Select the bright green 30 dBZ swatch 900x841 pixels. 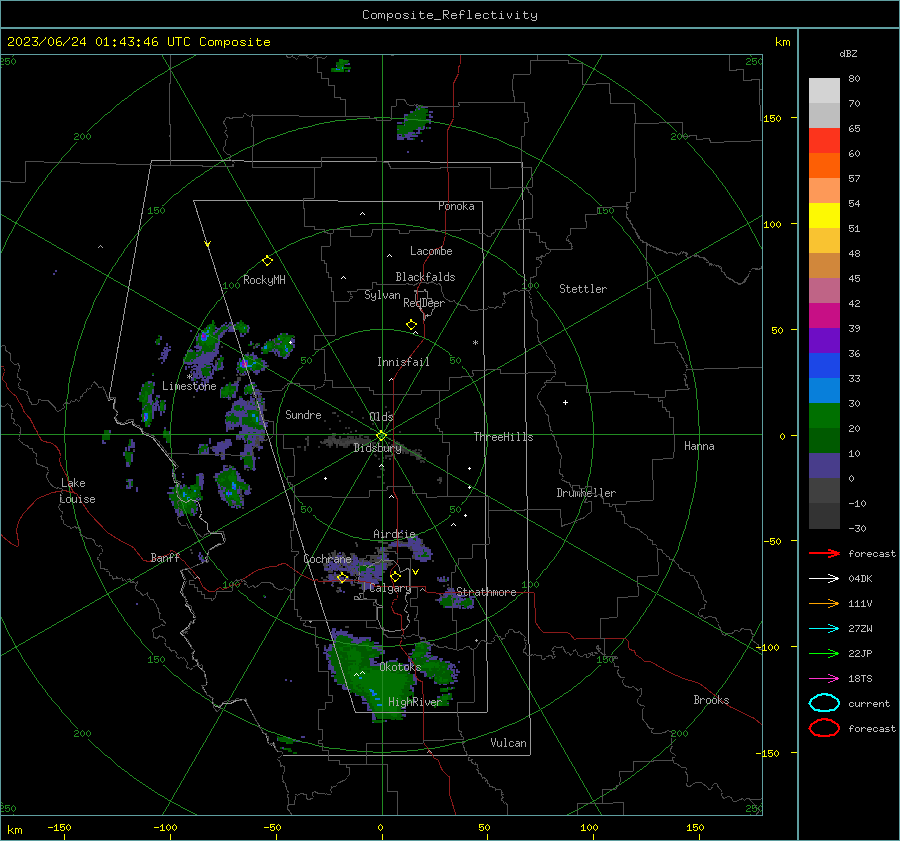click(824, 416)
